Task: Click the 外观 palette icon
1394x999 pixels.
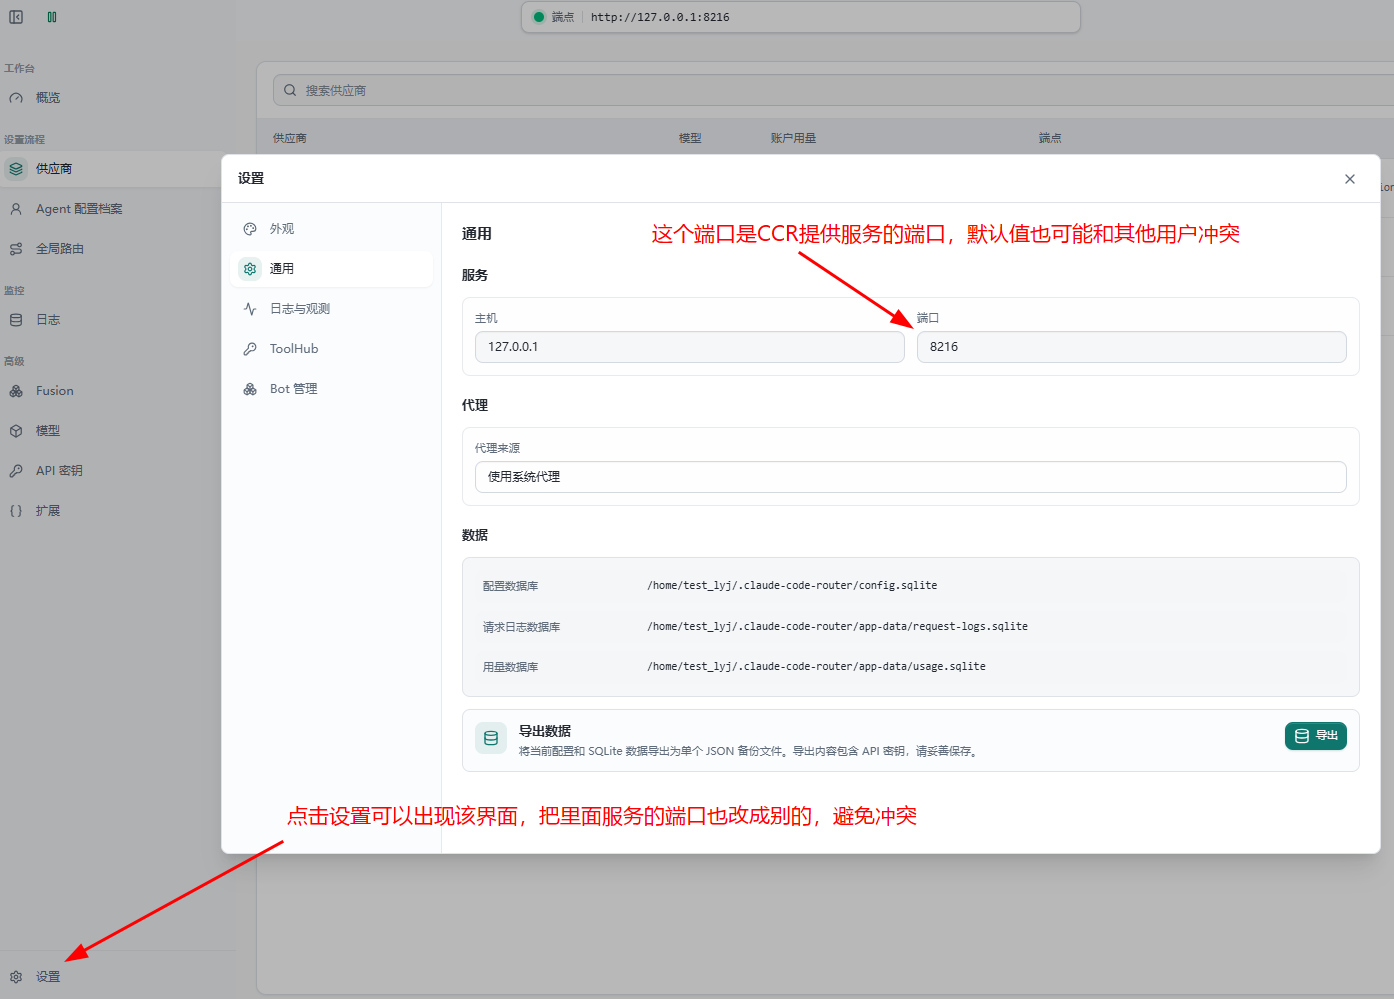Action: pyautogui.click(x=250, y=229)
